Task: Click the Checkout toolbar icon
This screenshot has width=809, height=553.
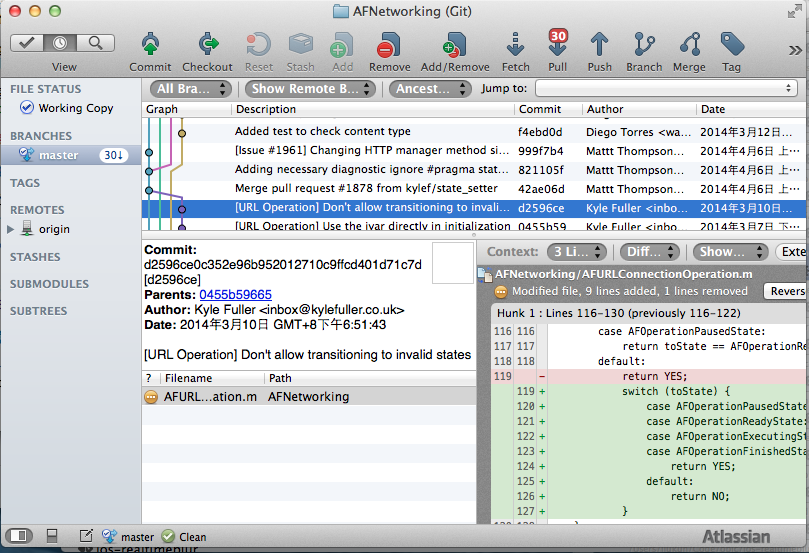Action: pos(207,46)
